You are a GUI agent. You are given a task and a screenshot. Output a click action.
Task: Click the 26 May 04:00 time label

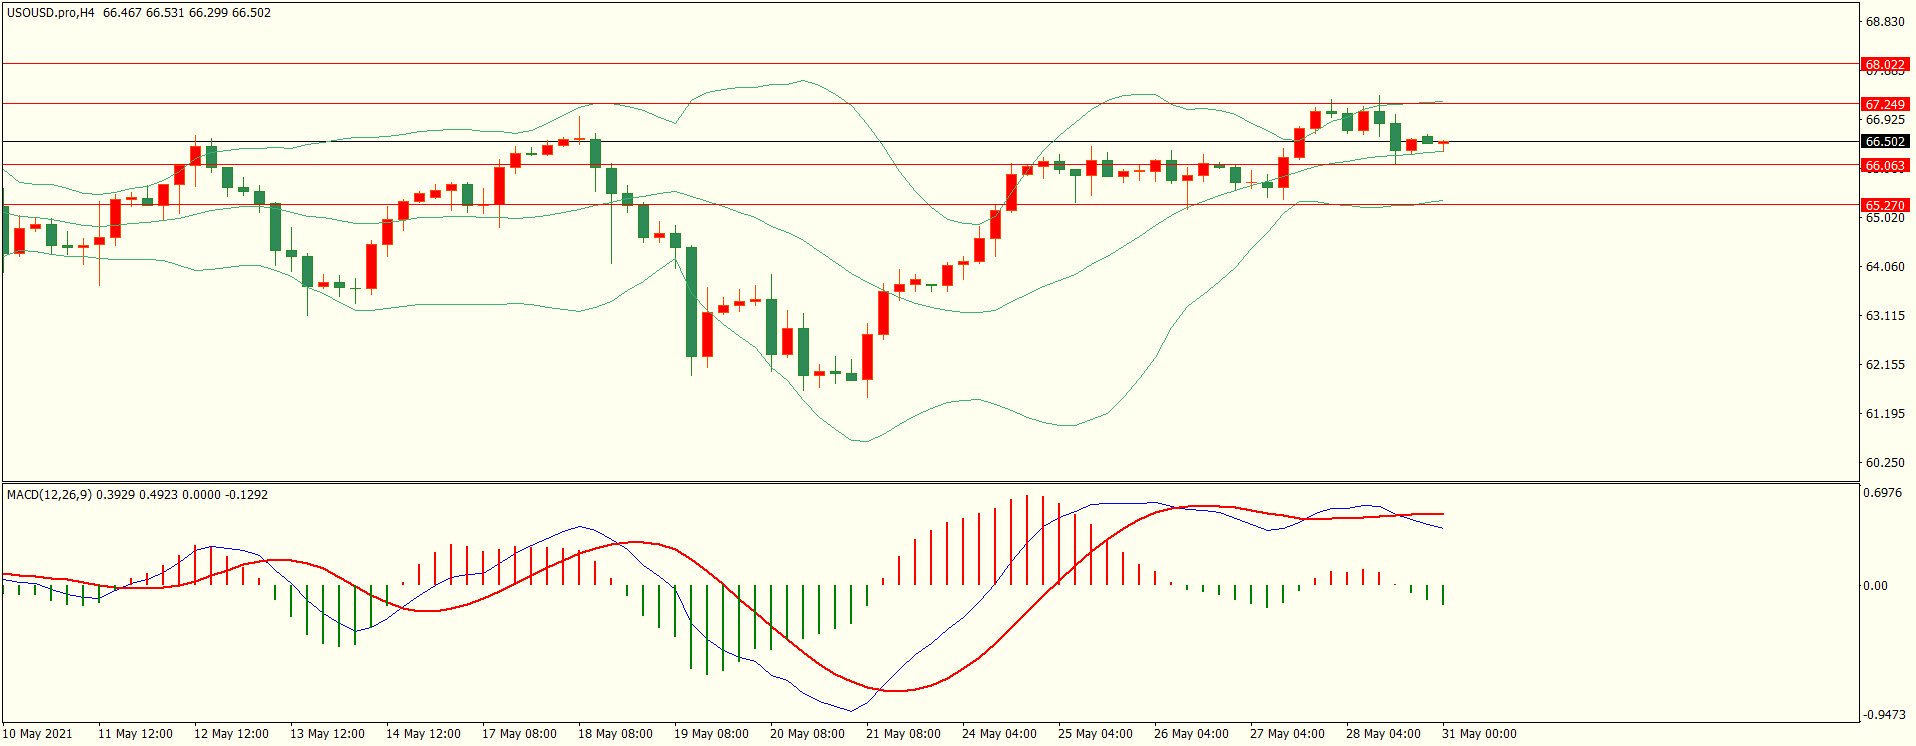point(1191,734)
